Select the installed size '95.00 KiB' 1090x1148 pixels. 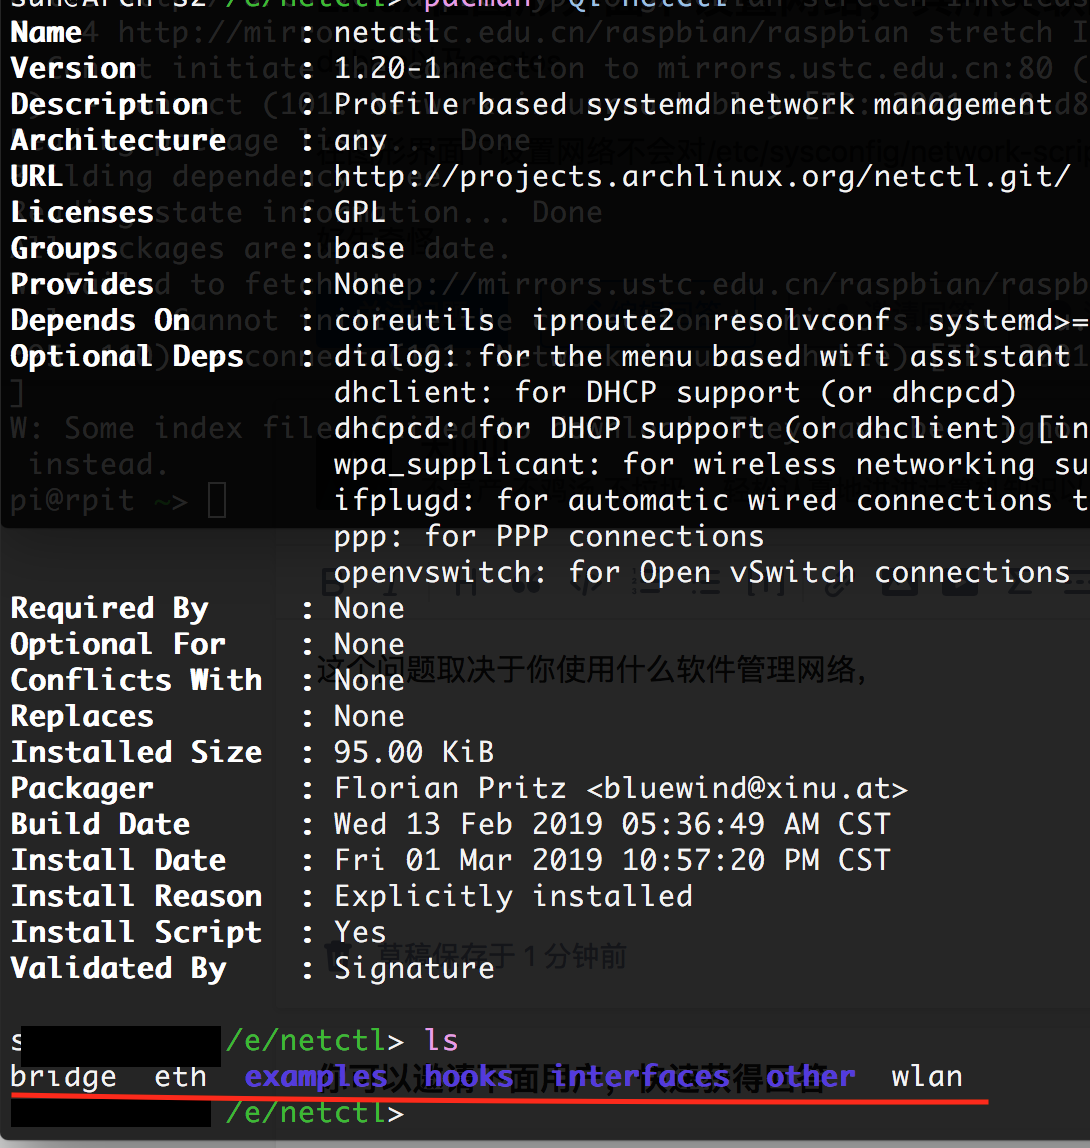pyautogui.click(x=414, y=751)
